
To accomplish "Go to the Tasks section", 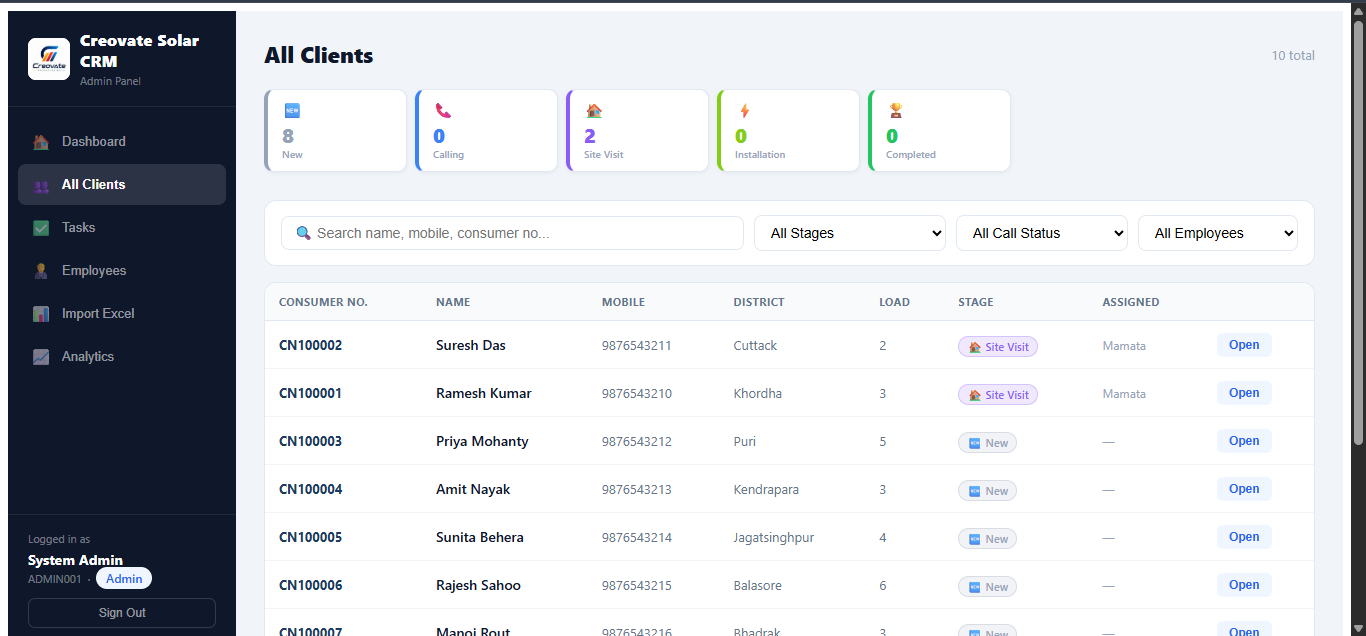I will click(122, 228).
